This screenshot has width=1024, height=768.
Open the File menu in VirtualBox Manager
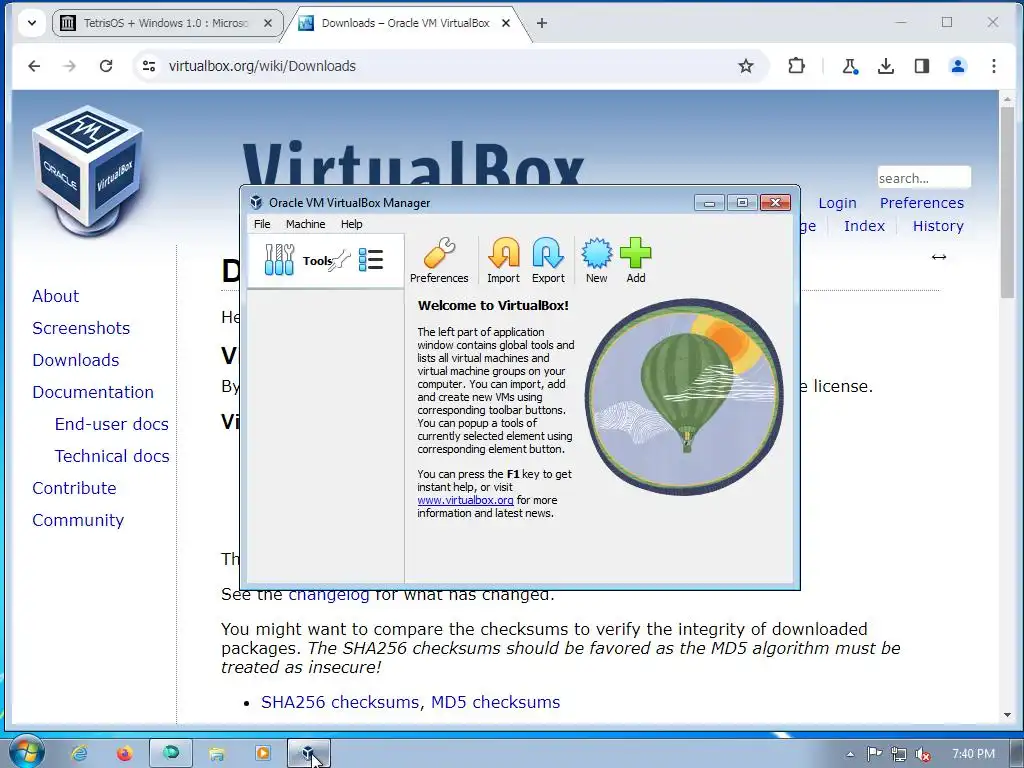click(262, 224)
